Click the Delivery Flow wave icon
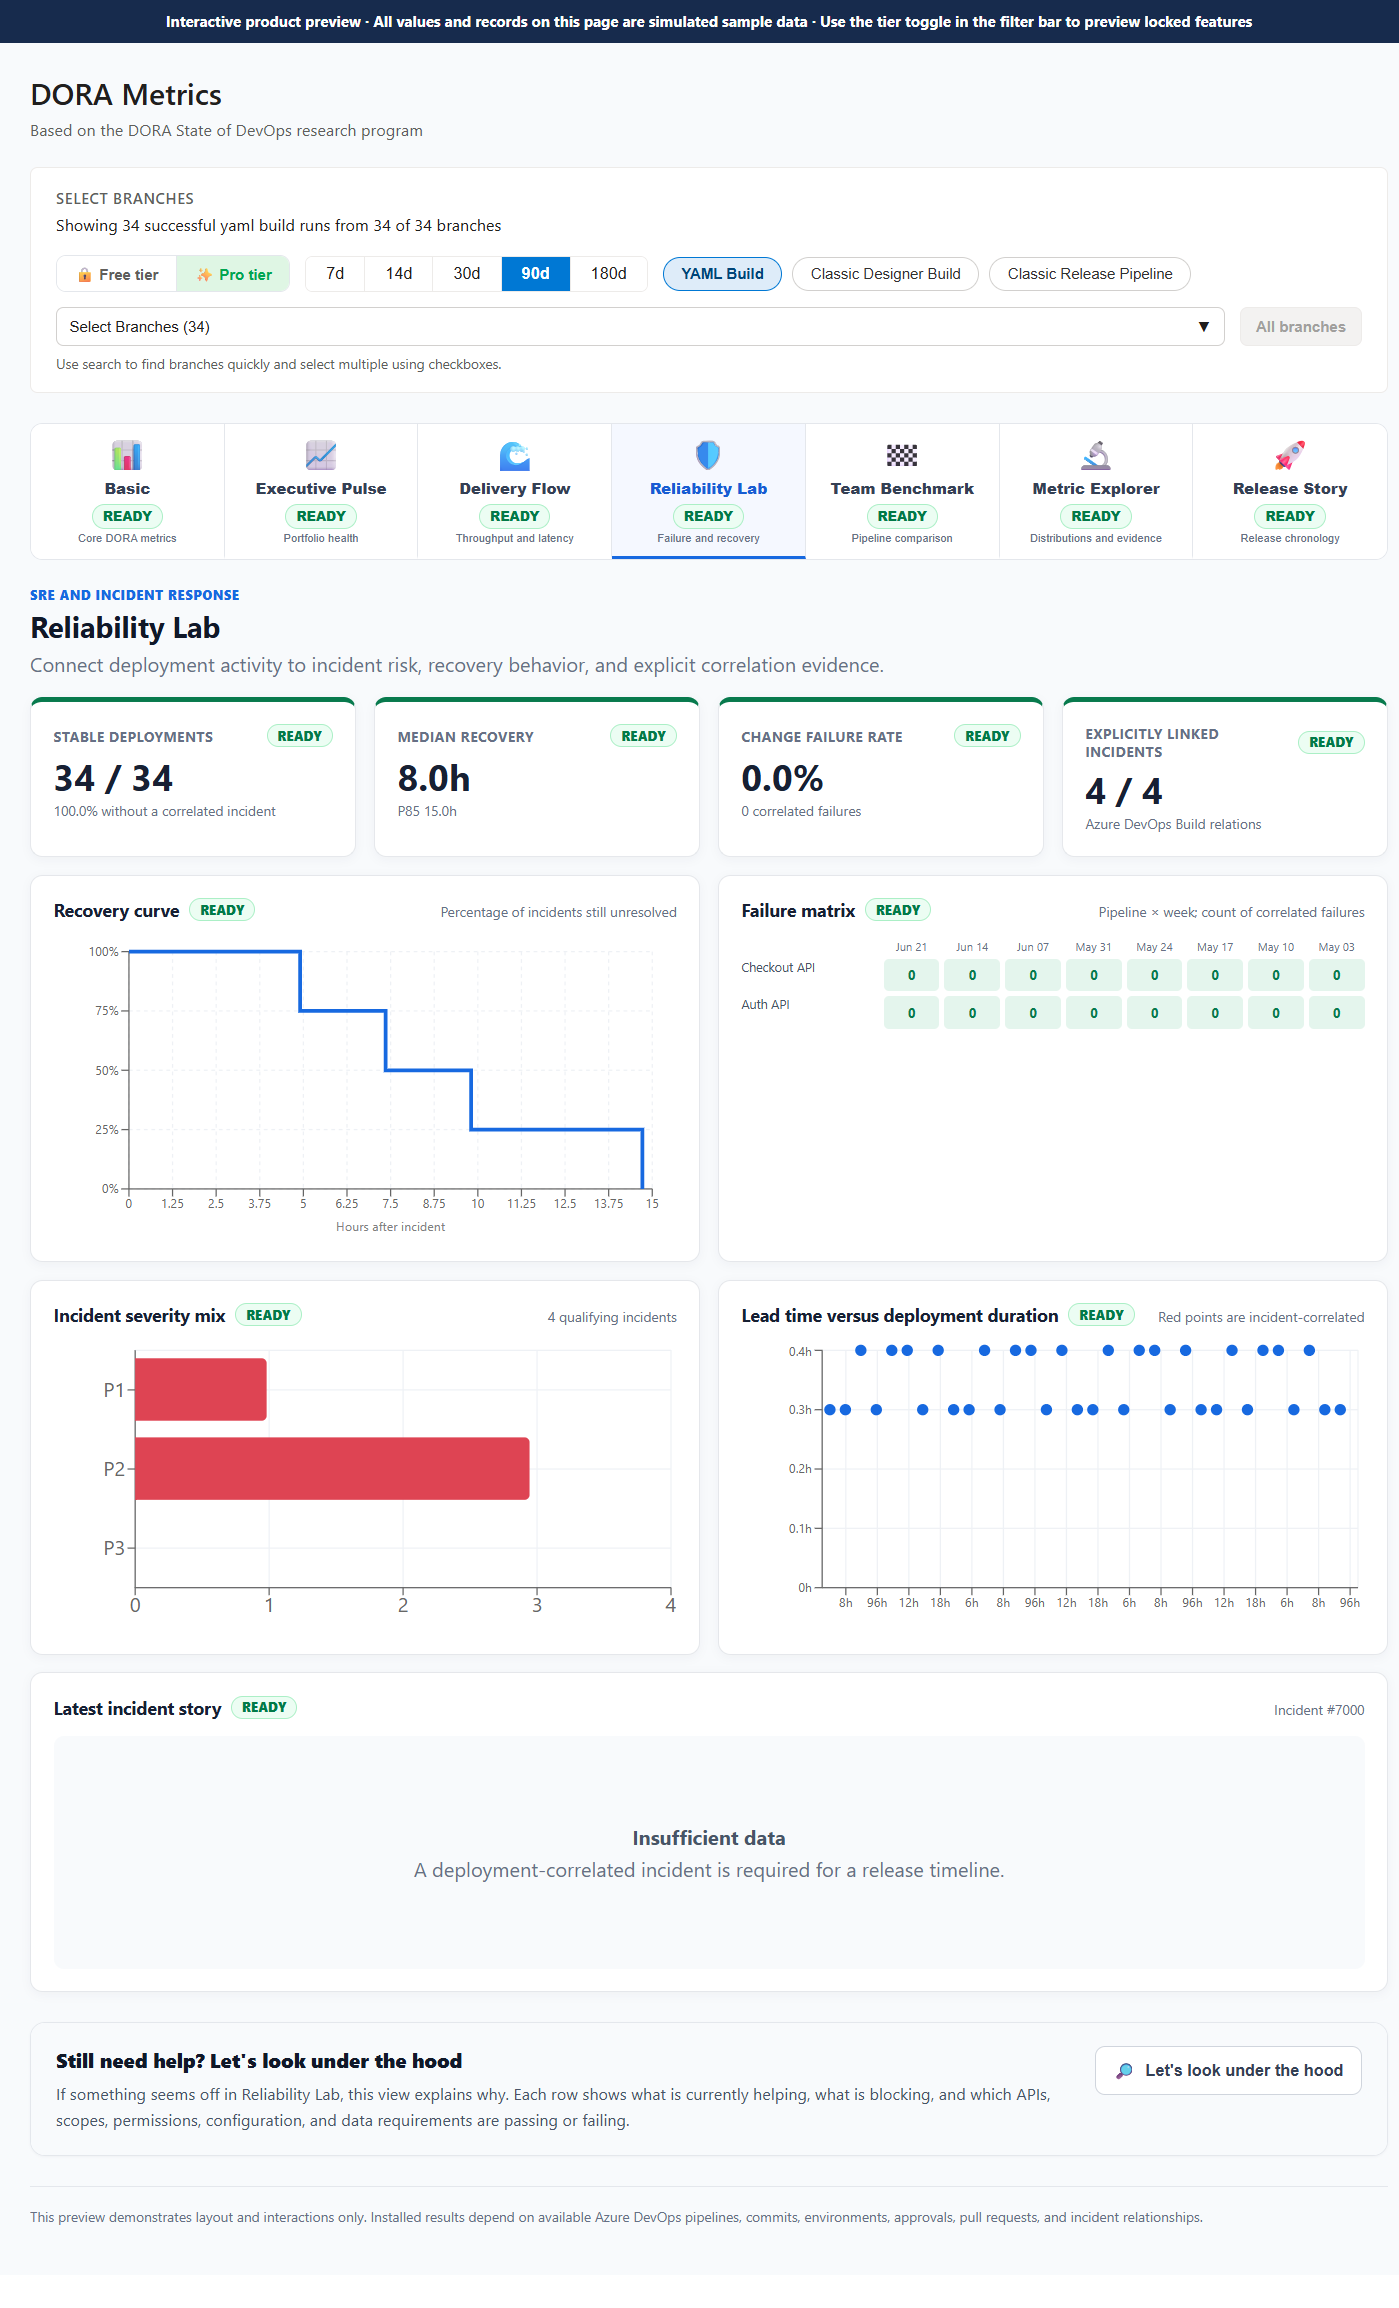1399x2308 pixels. tap(515, 455)
